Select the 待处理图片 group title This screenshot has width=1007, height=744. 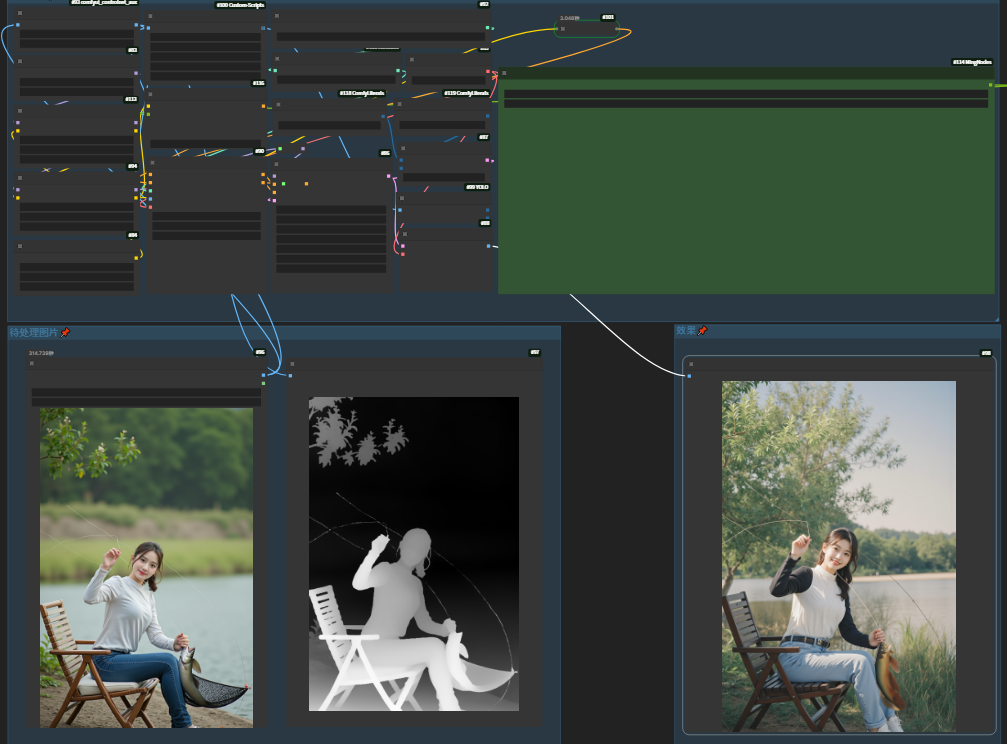(33, 332)
